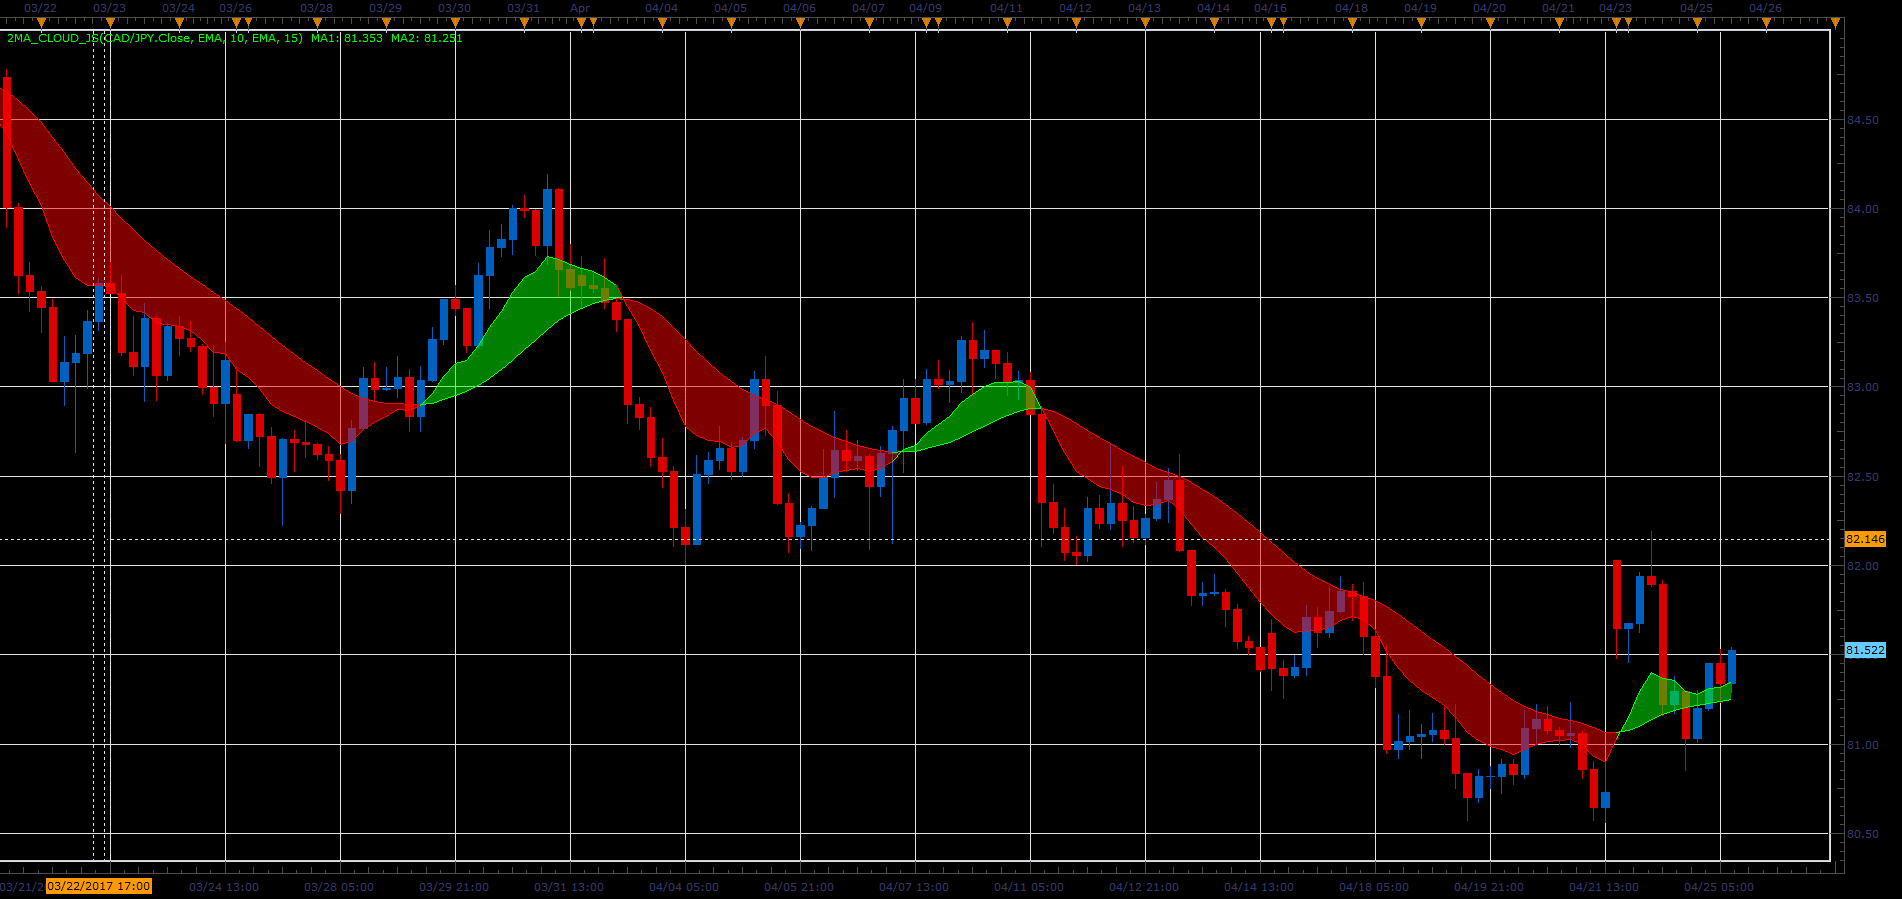The width and height of the screenshot is (1902, 899).
Task: Click the 2MA_CLOUD_JS indicator label
Action: [154, 38]
